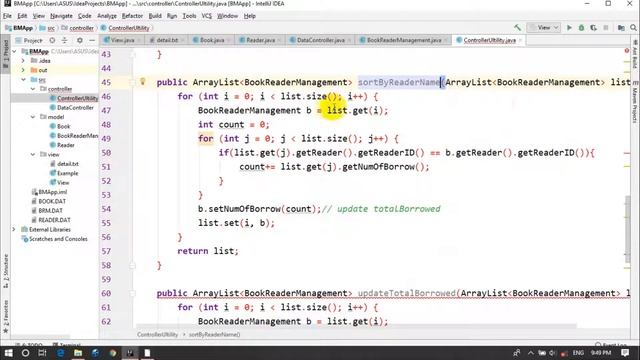Click the Build project hammer icon
The height and width of the screenshot is (360, 640).
click(518, 28)
